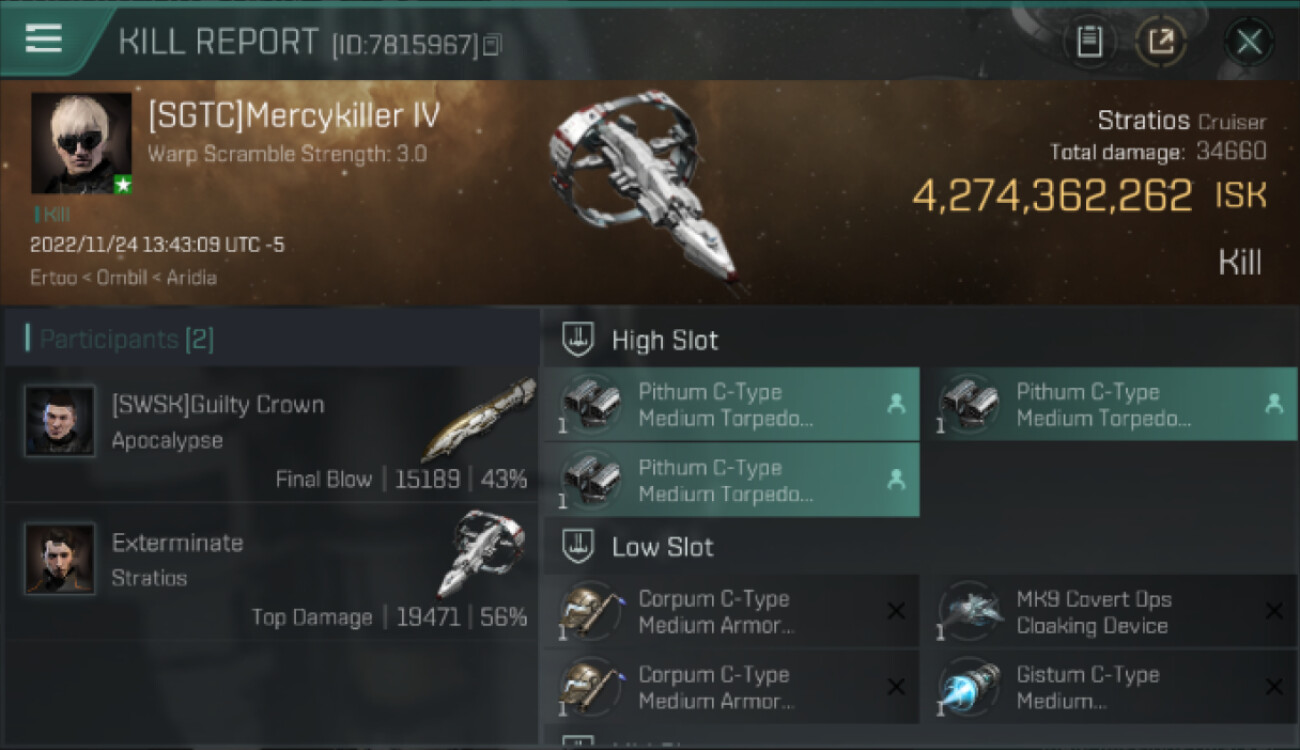Open the clipboard report icon

tap(1089, 41)
